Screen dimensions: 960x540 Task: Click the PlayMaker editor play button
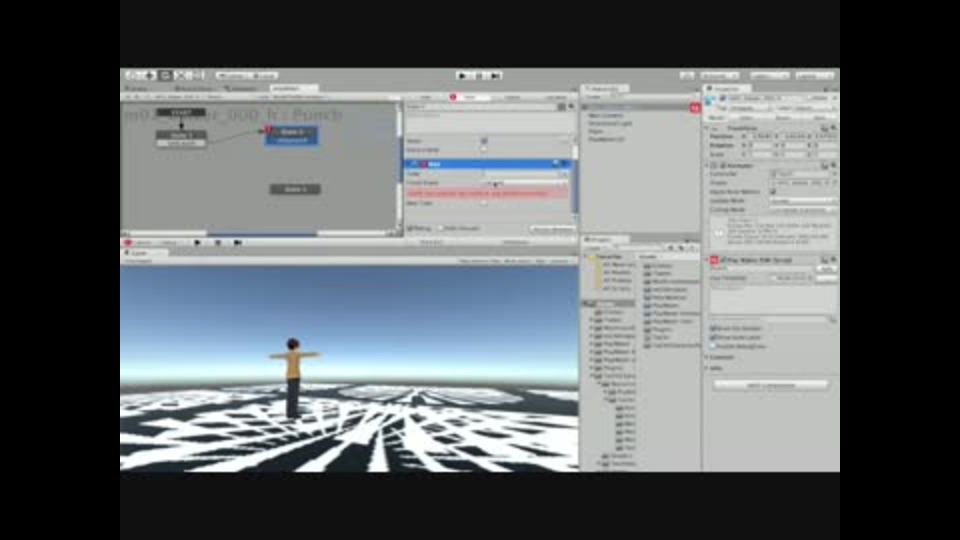(x=197, y=243)
